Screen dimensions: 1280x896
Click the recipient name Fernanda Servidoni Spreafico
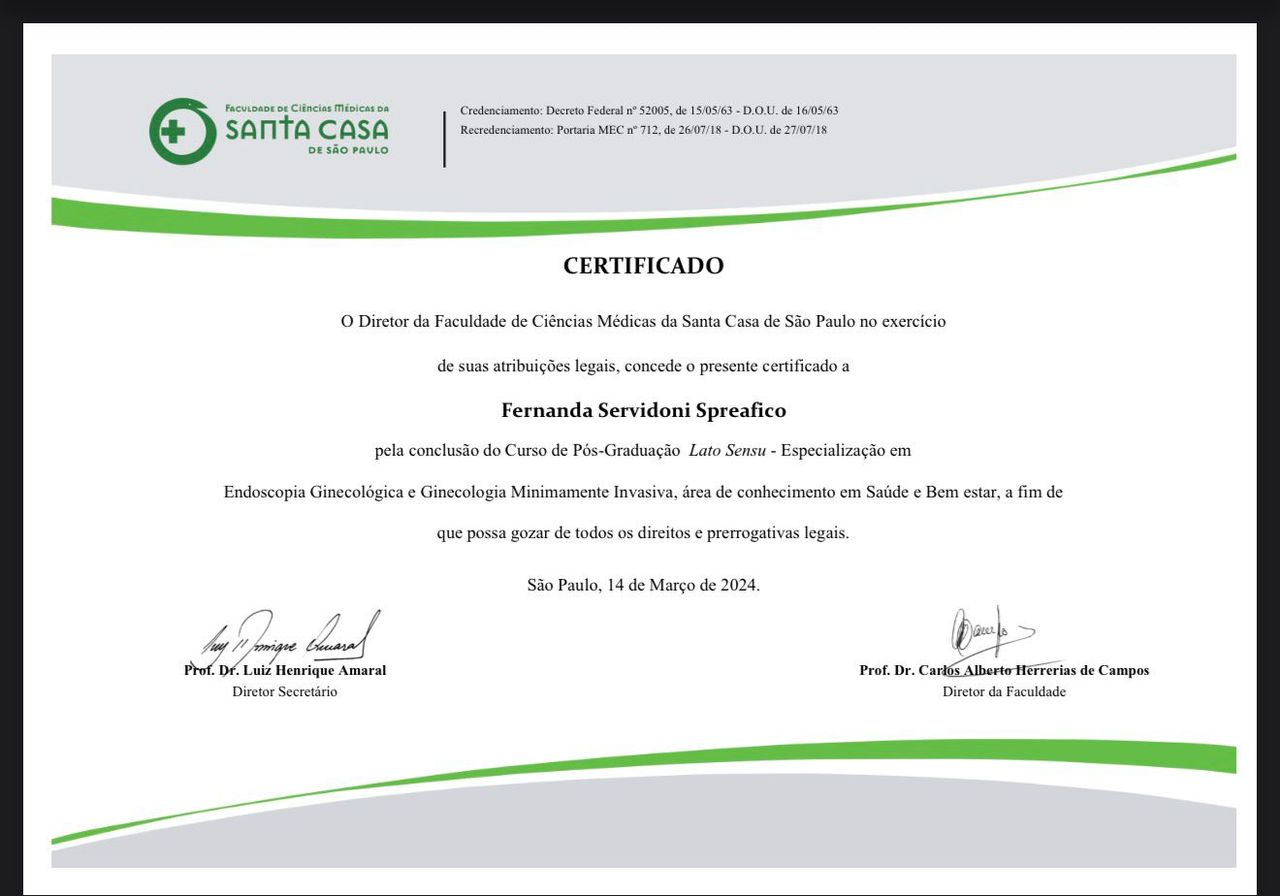pos(643,411)
